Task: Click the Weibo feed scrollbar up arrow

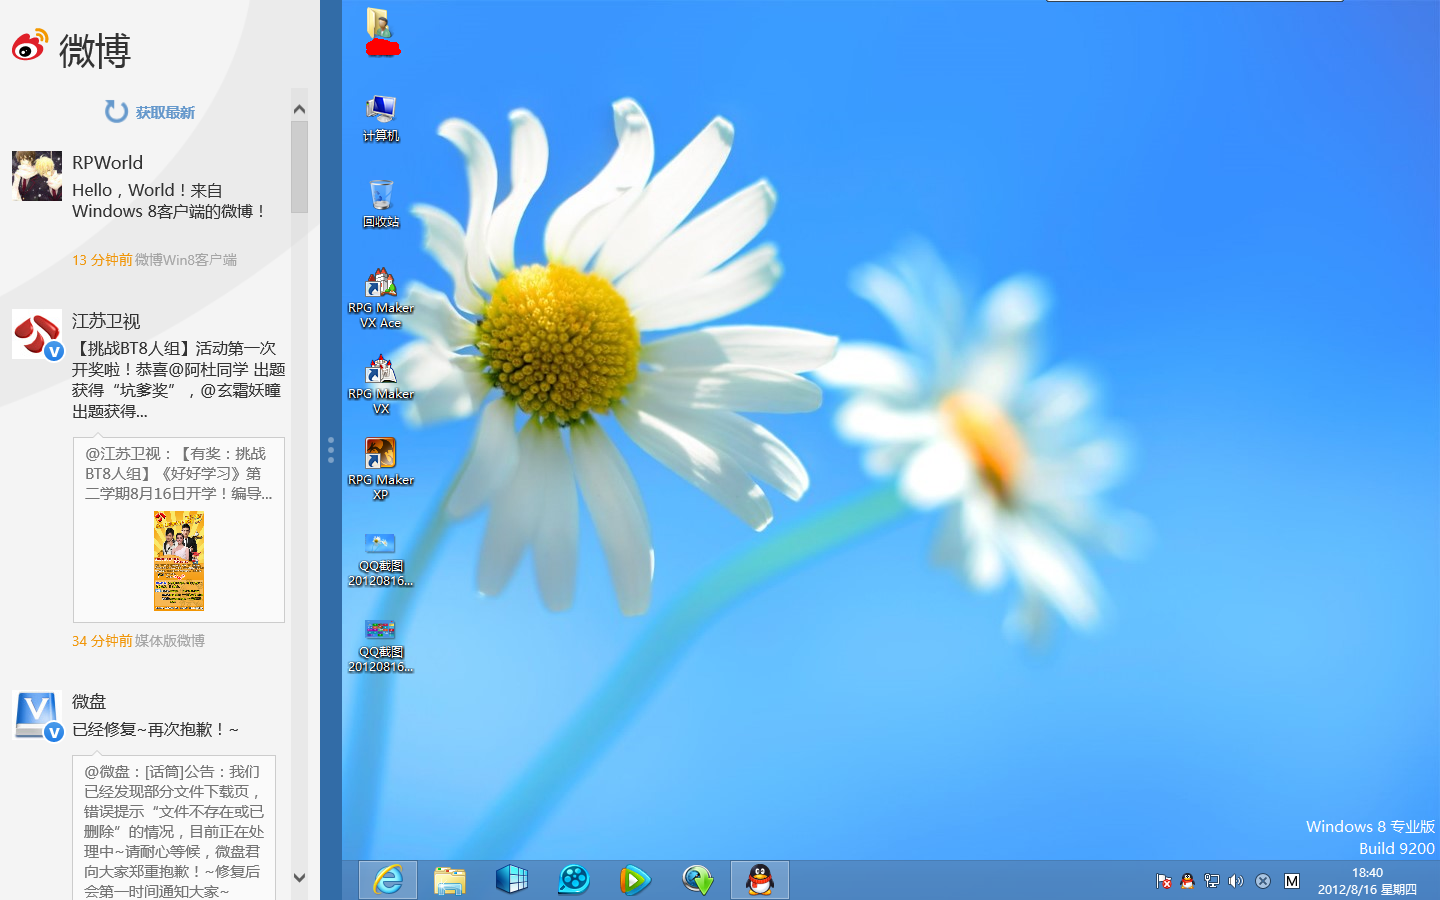Action: tap(299, 109)
